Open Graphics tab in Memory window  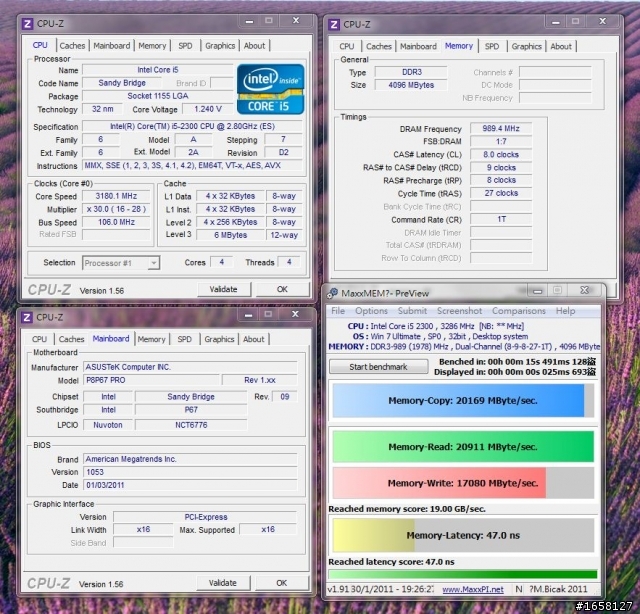click(527, 47)
